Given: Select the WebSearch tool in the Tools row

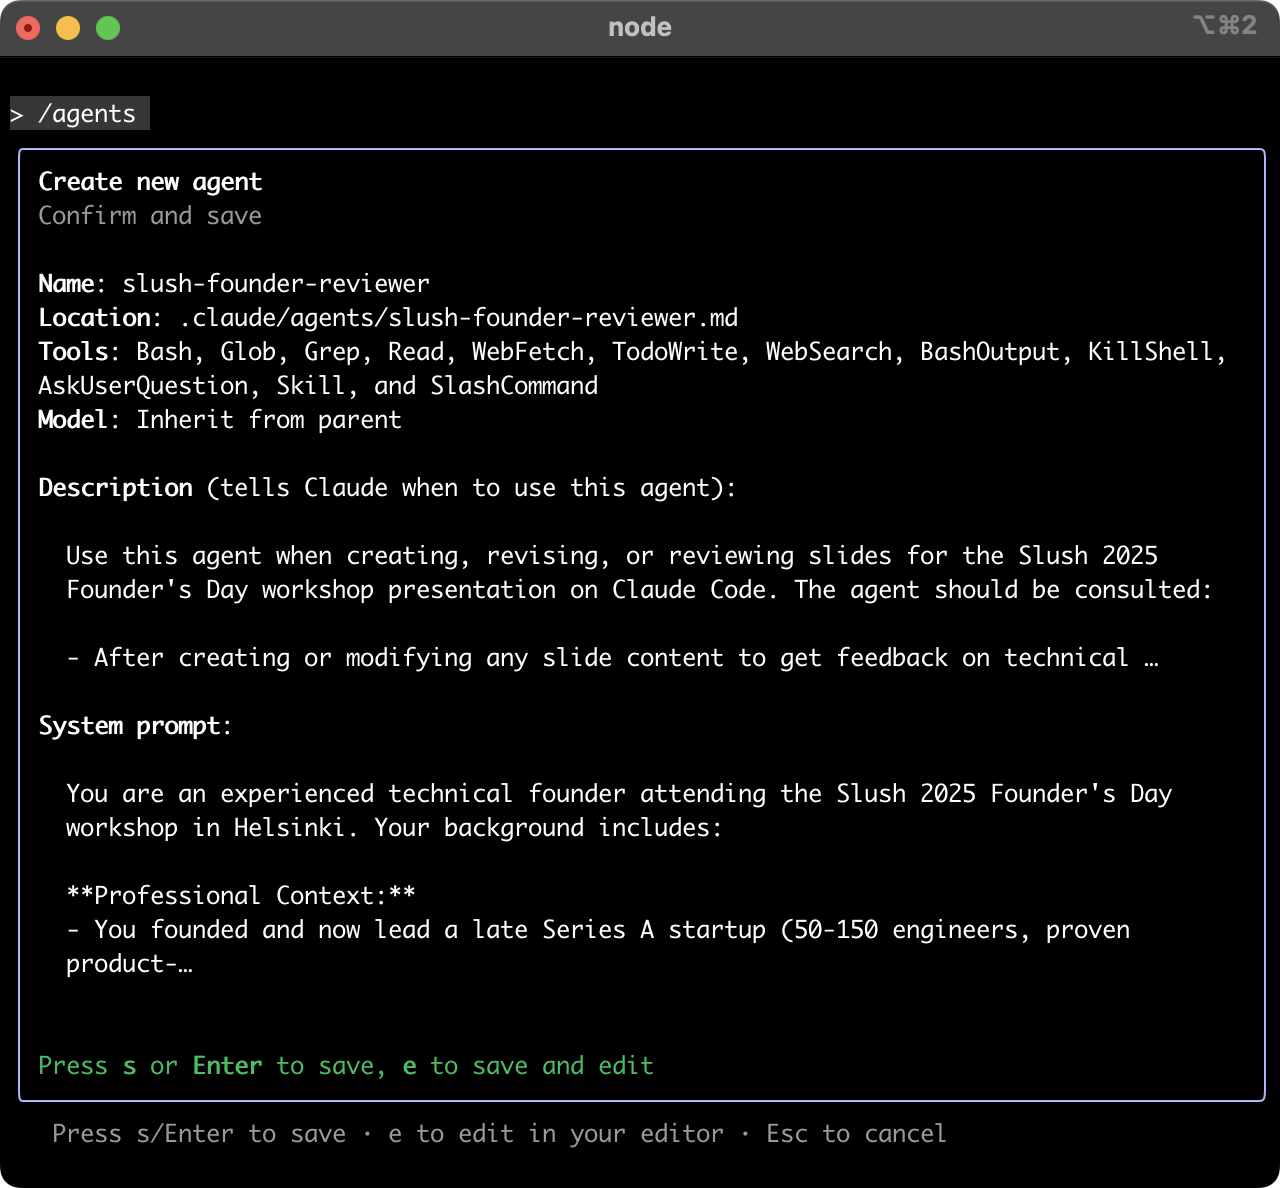Looking at the screenshot, I should coord(830,351).
